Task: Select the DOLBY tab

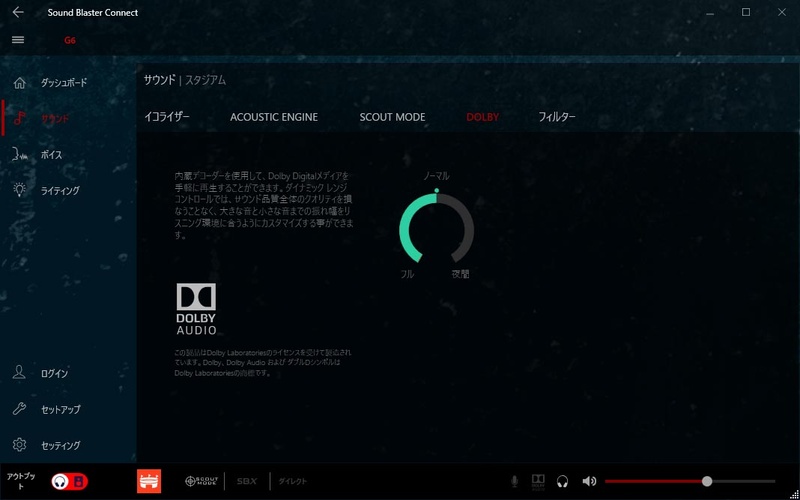Action: pyautogui.click(x=483, y=117)
